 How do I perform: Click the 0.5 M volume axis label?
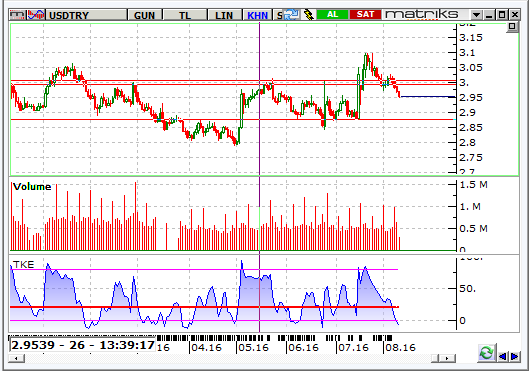point(473,229)
